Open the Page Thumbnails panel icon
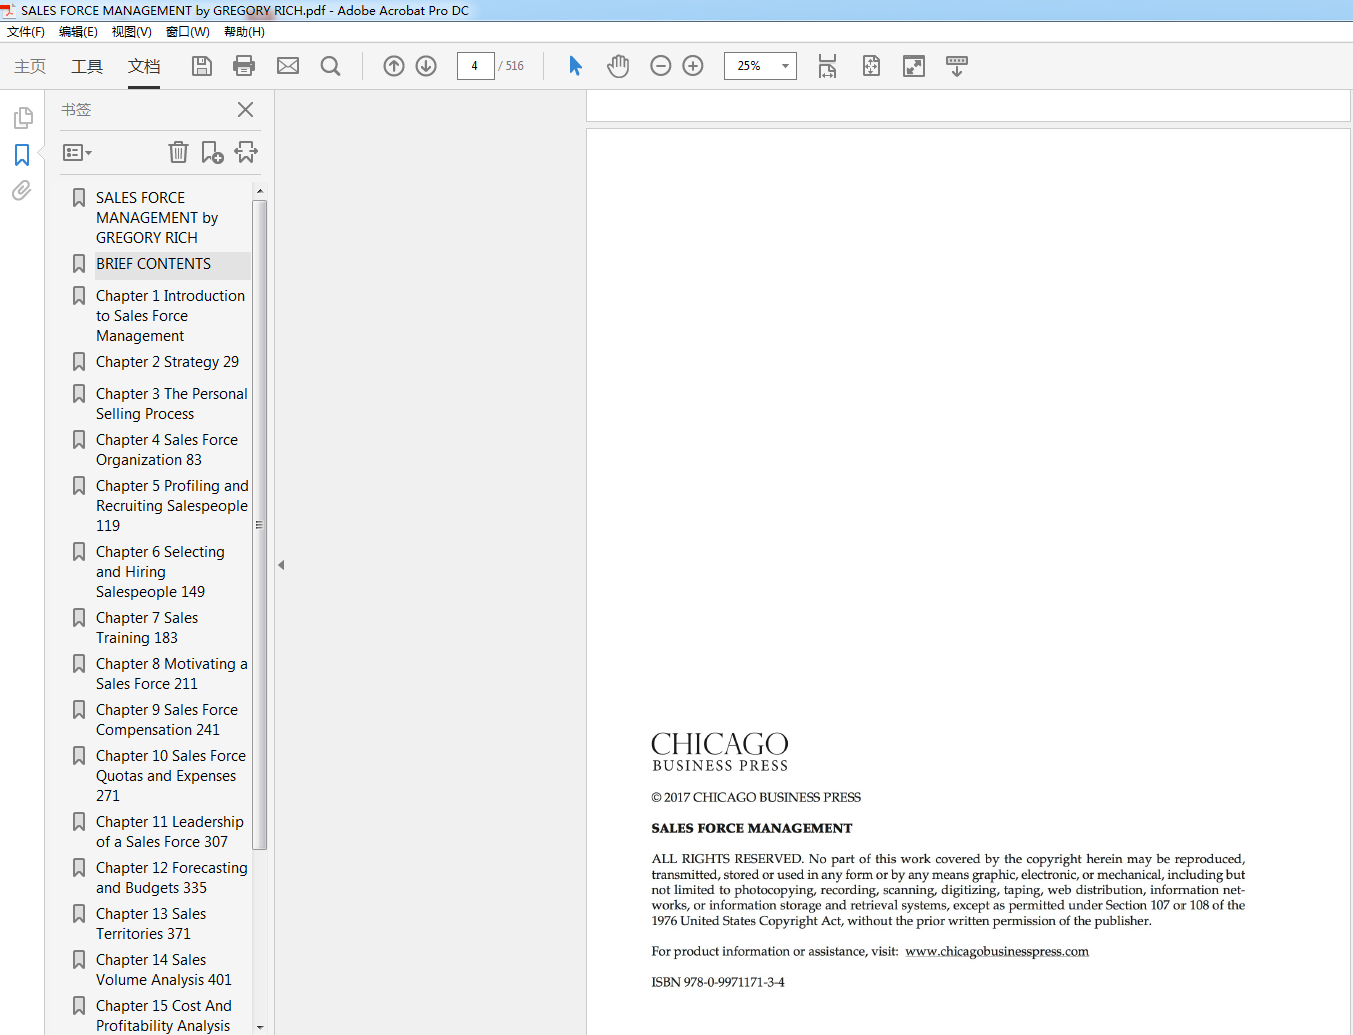The width and height of the screenshot is (1353, 1035). pyautogui.click(x=22, y=118)
